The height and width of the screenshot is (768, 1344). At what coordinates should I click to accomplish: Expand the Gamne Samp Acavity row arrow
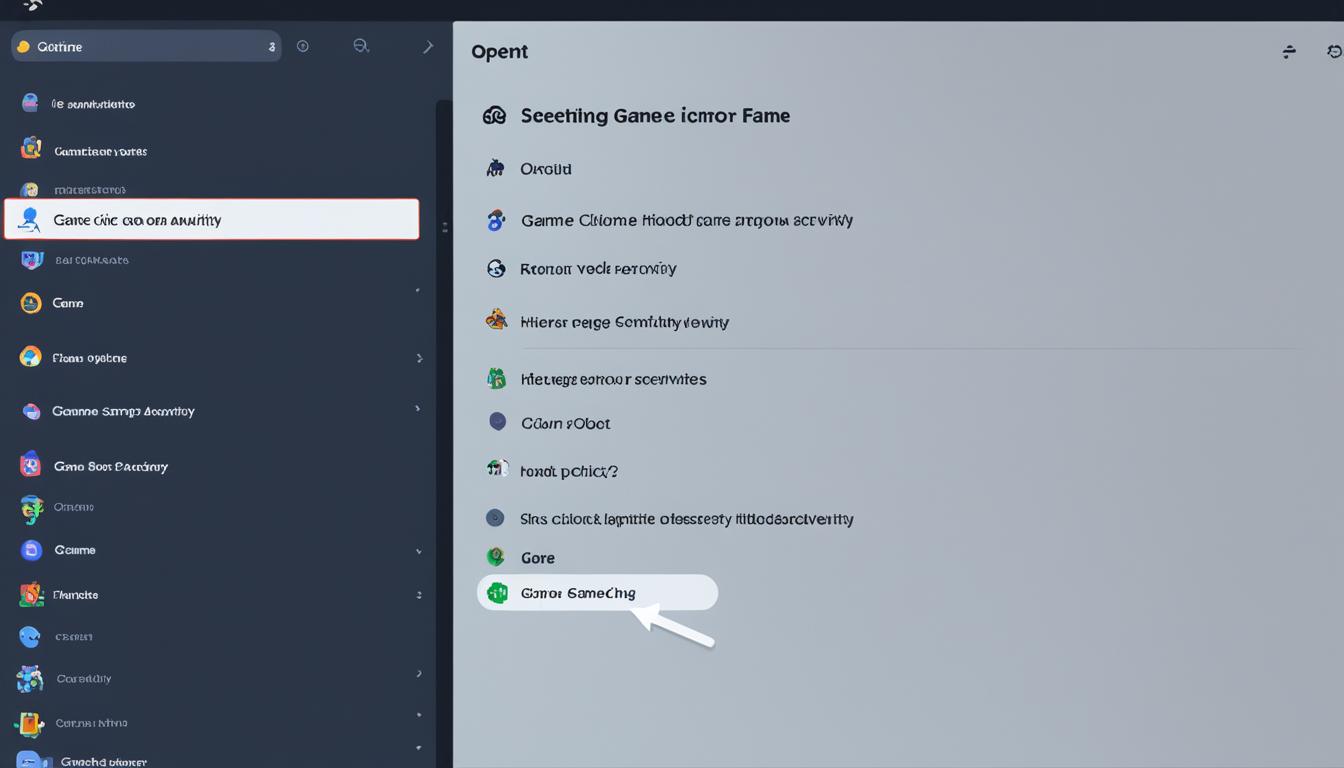[x=418, y=408]
